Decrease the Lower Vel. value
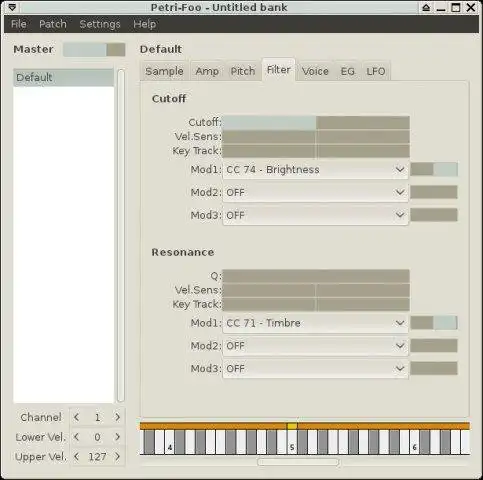 point(77,437)
